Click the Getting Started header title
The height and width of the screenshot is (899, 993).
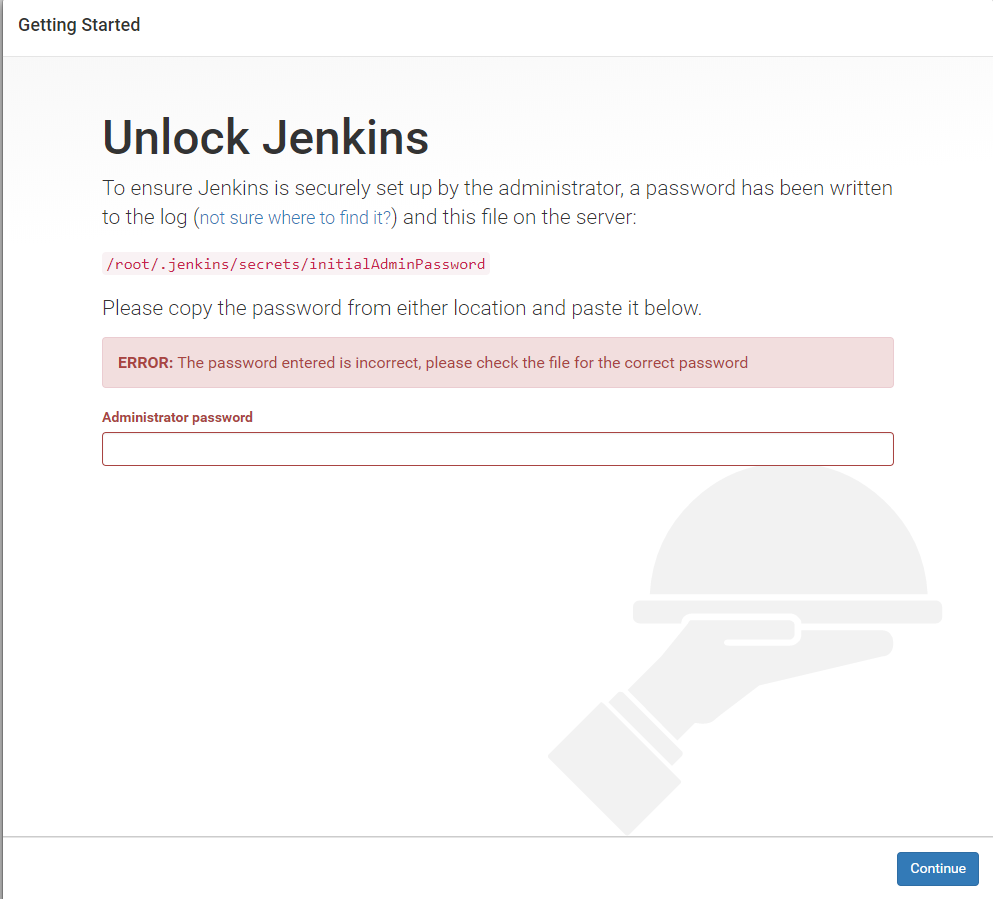coord(79,25)
